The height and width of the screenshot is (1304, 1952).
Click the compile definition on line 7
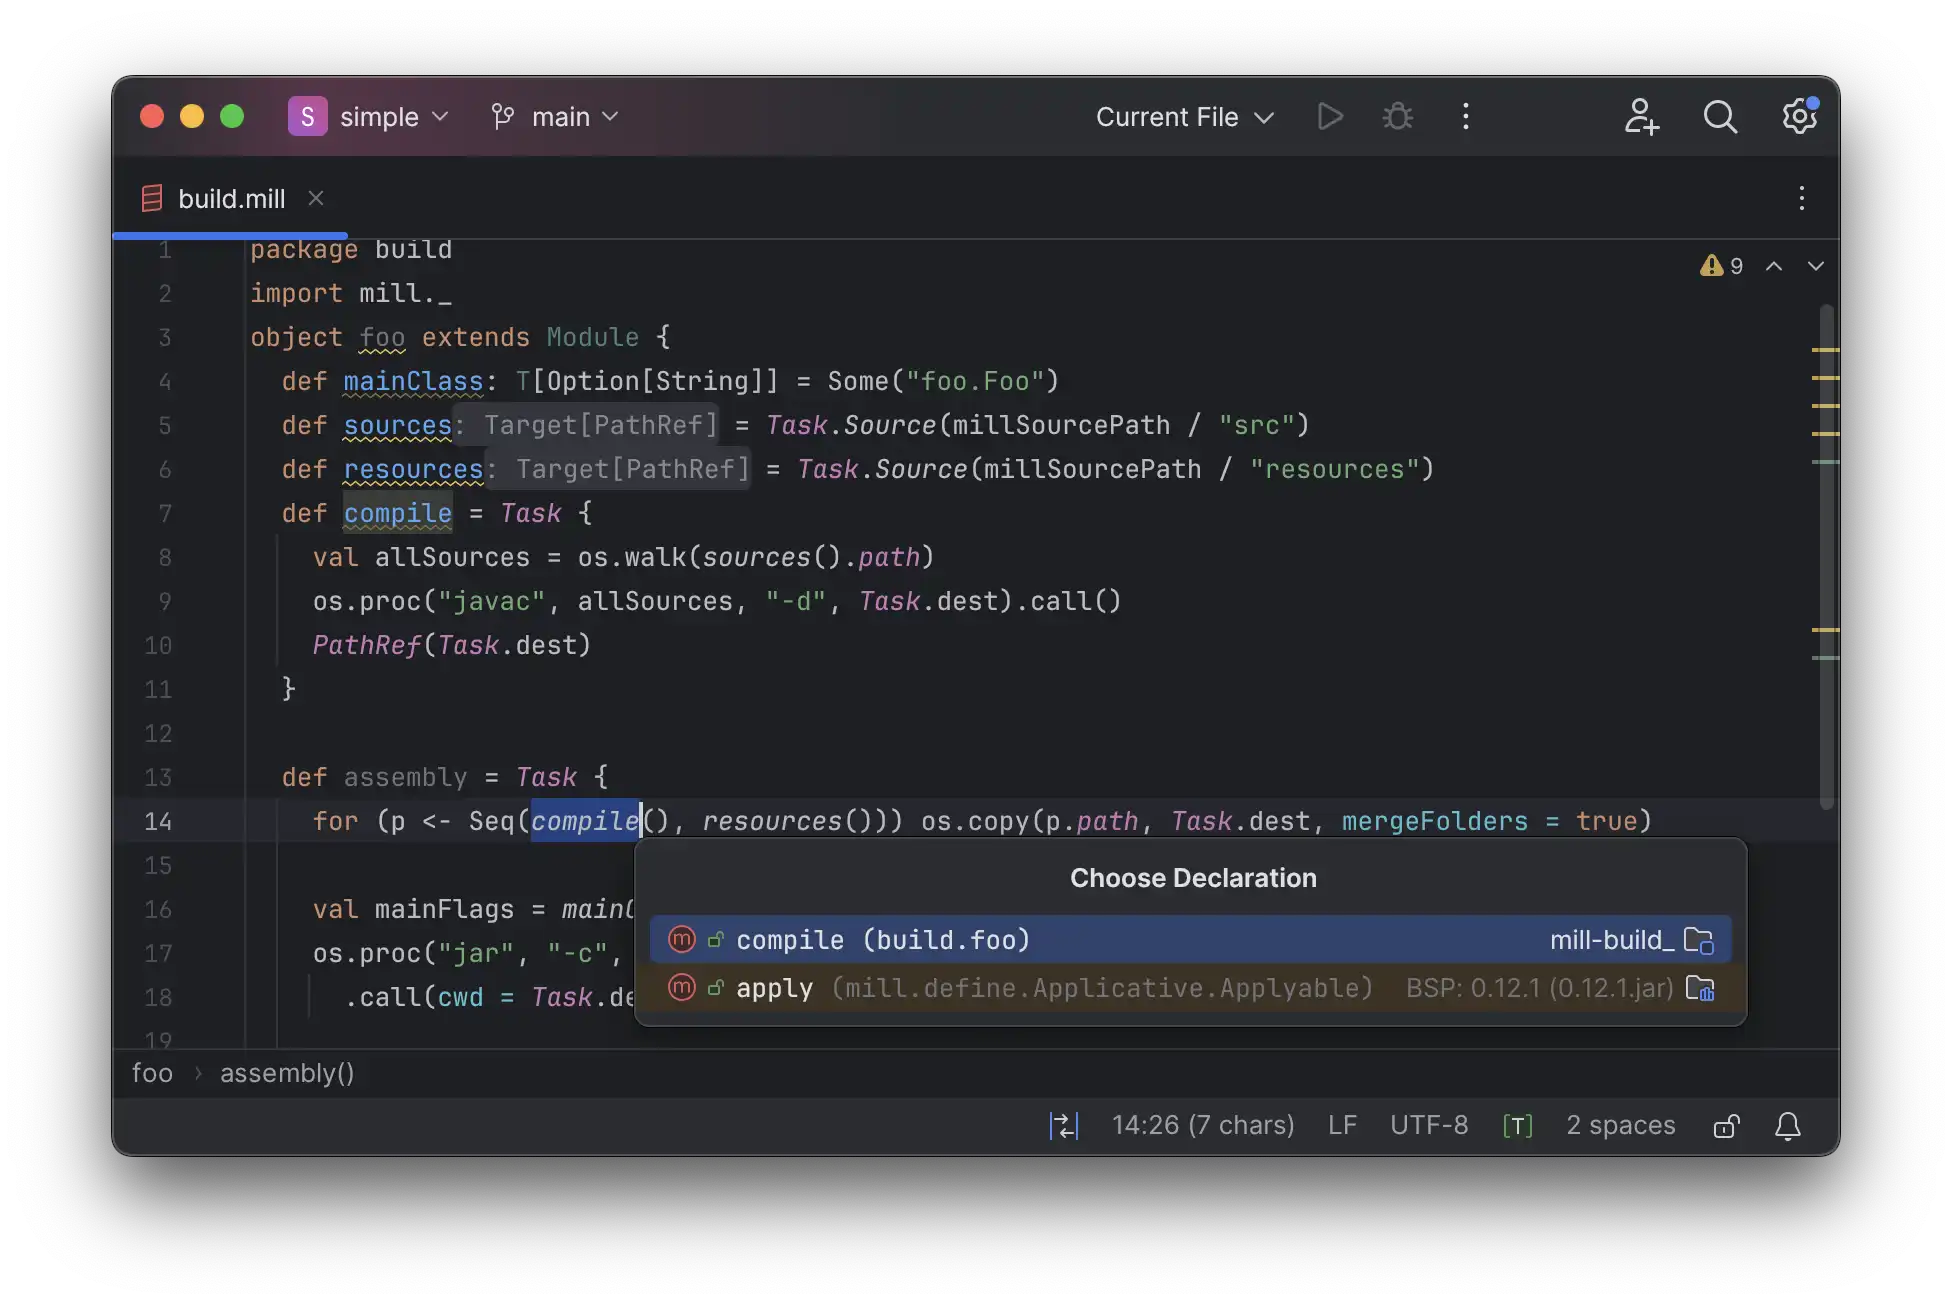click(x=398, y=513)
